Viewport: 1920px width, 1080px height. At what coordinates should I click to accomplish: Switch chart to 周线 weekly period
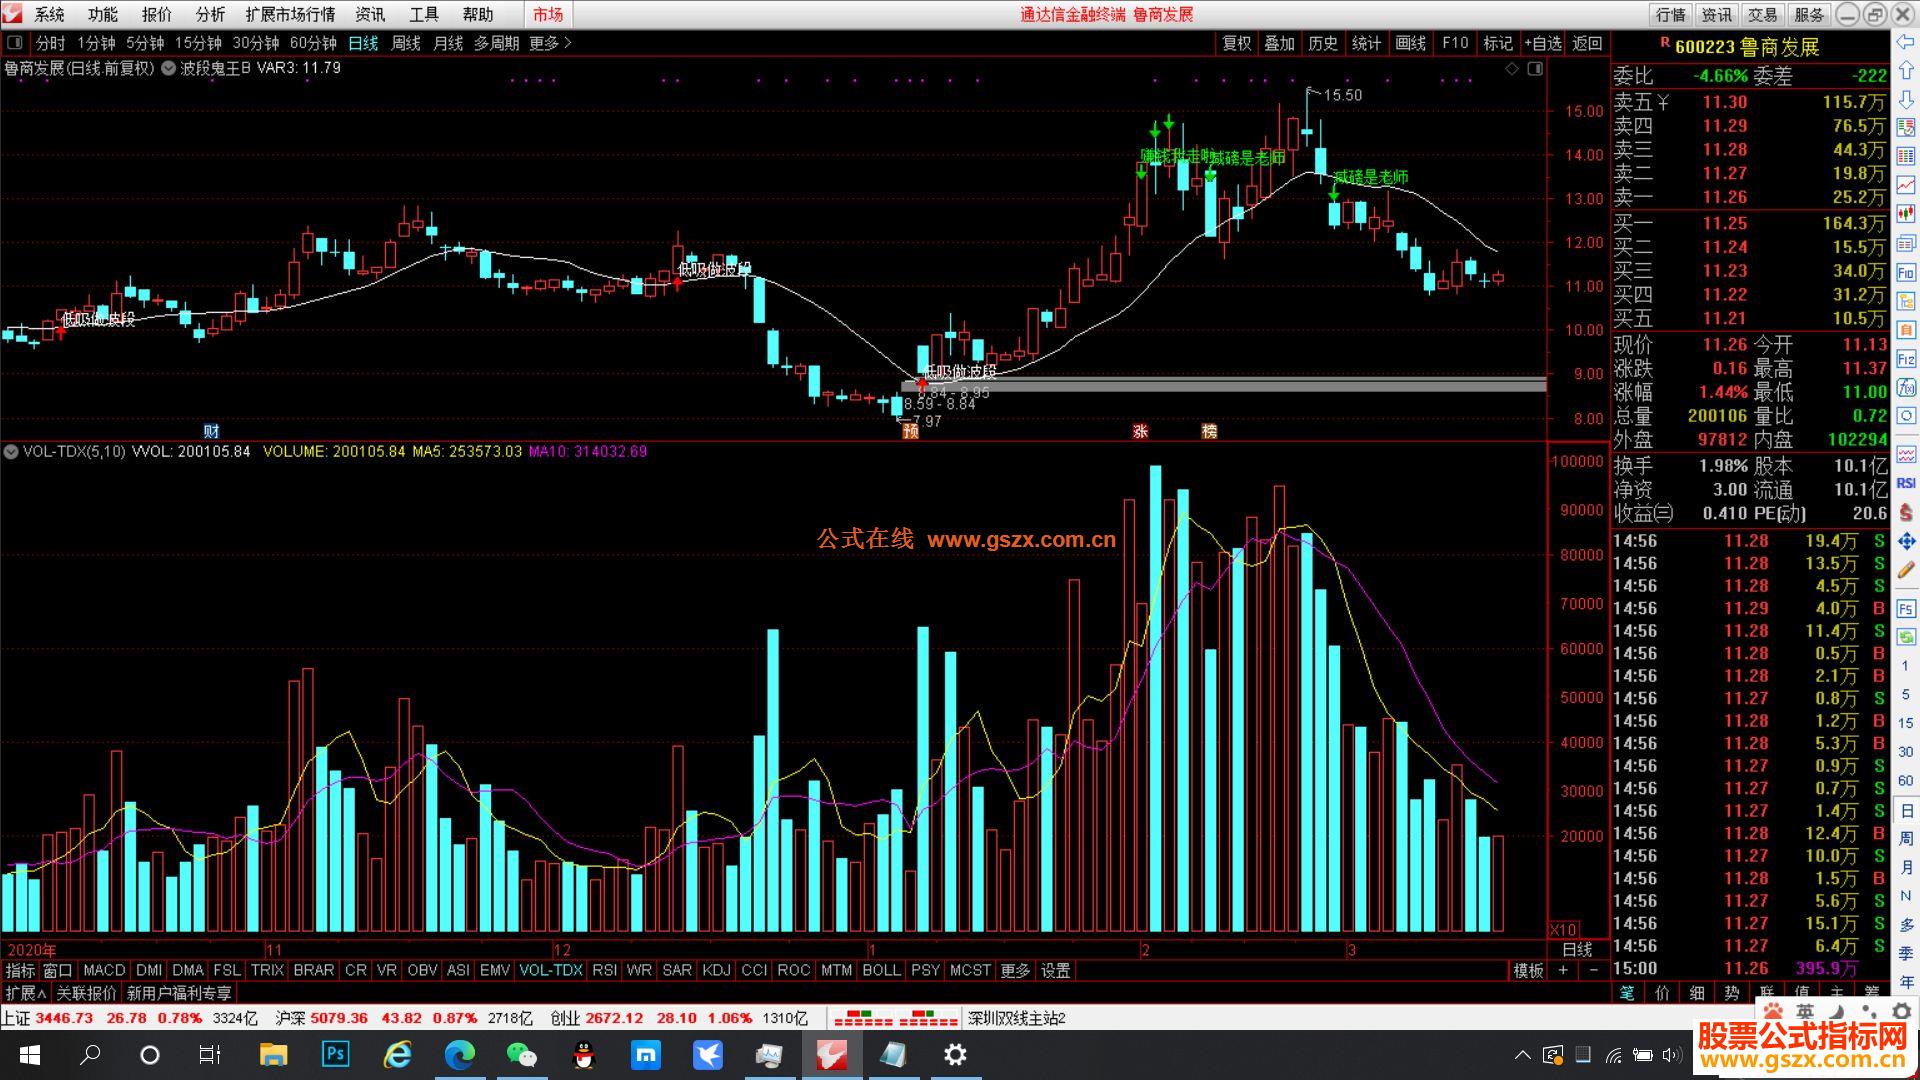pos(406,43)
